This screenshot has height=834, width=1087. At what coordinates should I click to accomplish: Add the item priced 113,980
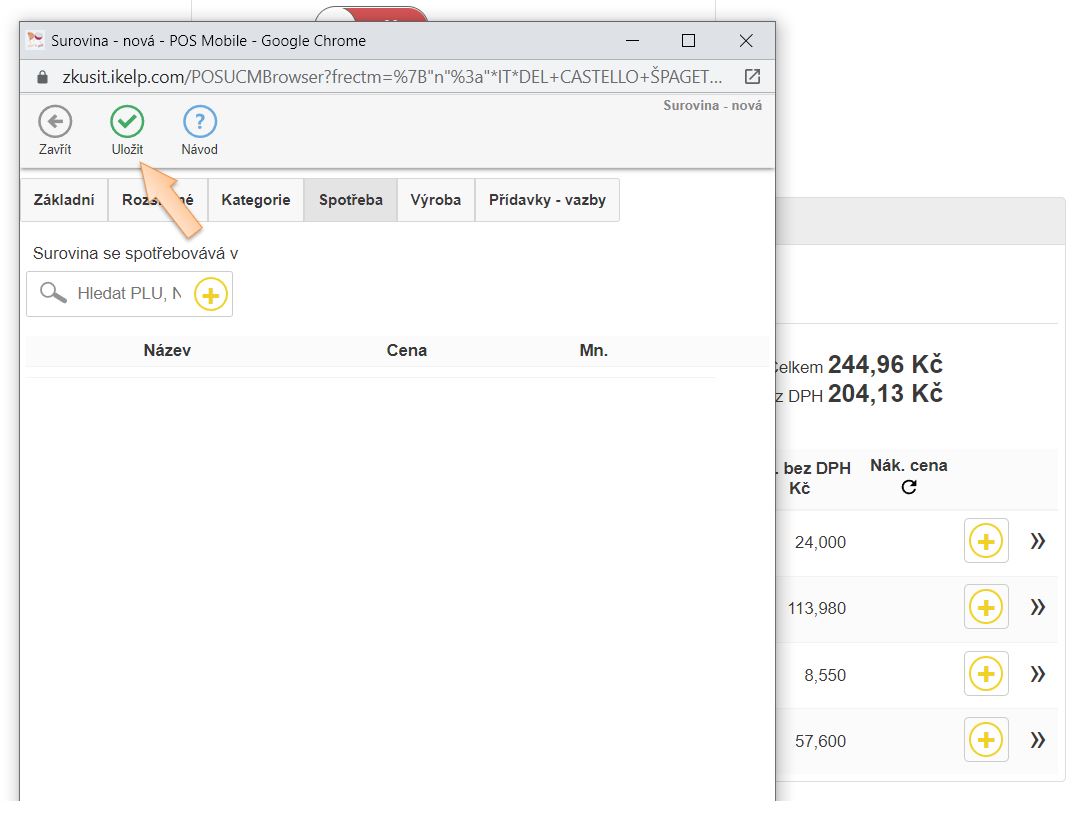[986, 607]
